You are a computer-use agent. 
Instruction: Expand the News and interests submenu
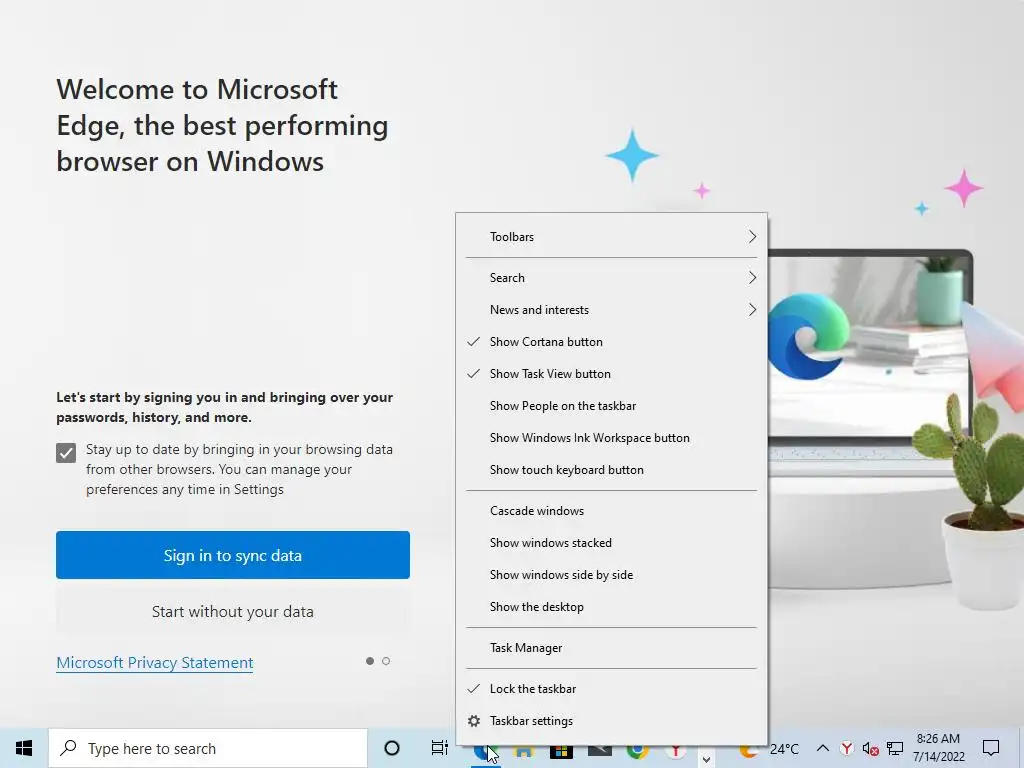pyautogui.click(x=611, y=310)
